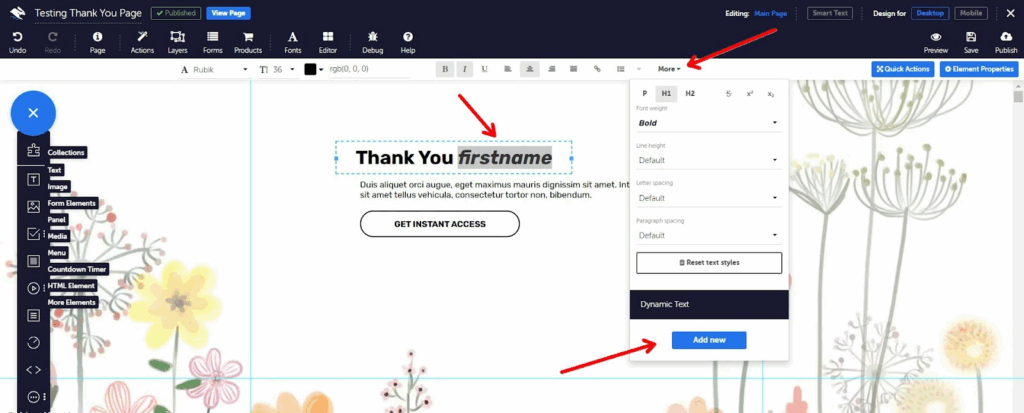1024x413 pixels.
Task: Expand the Font weight Bold dropdown
Action: (709, 123)
